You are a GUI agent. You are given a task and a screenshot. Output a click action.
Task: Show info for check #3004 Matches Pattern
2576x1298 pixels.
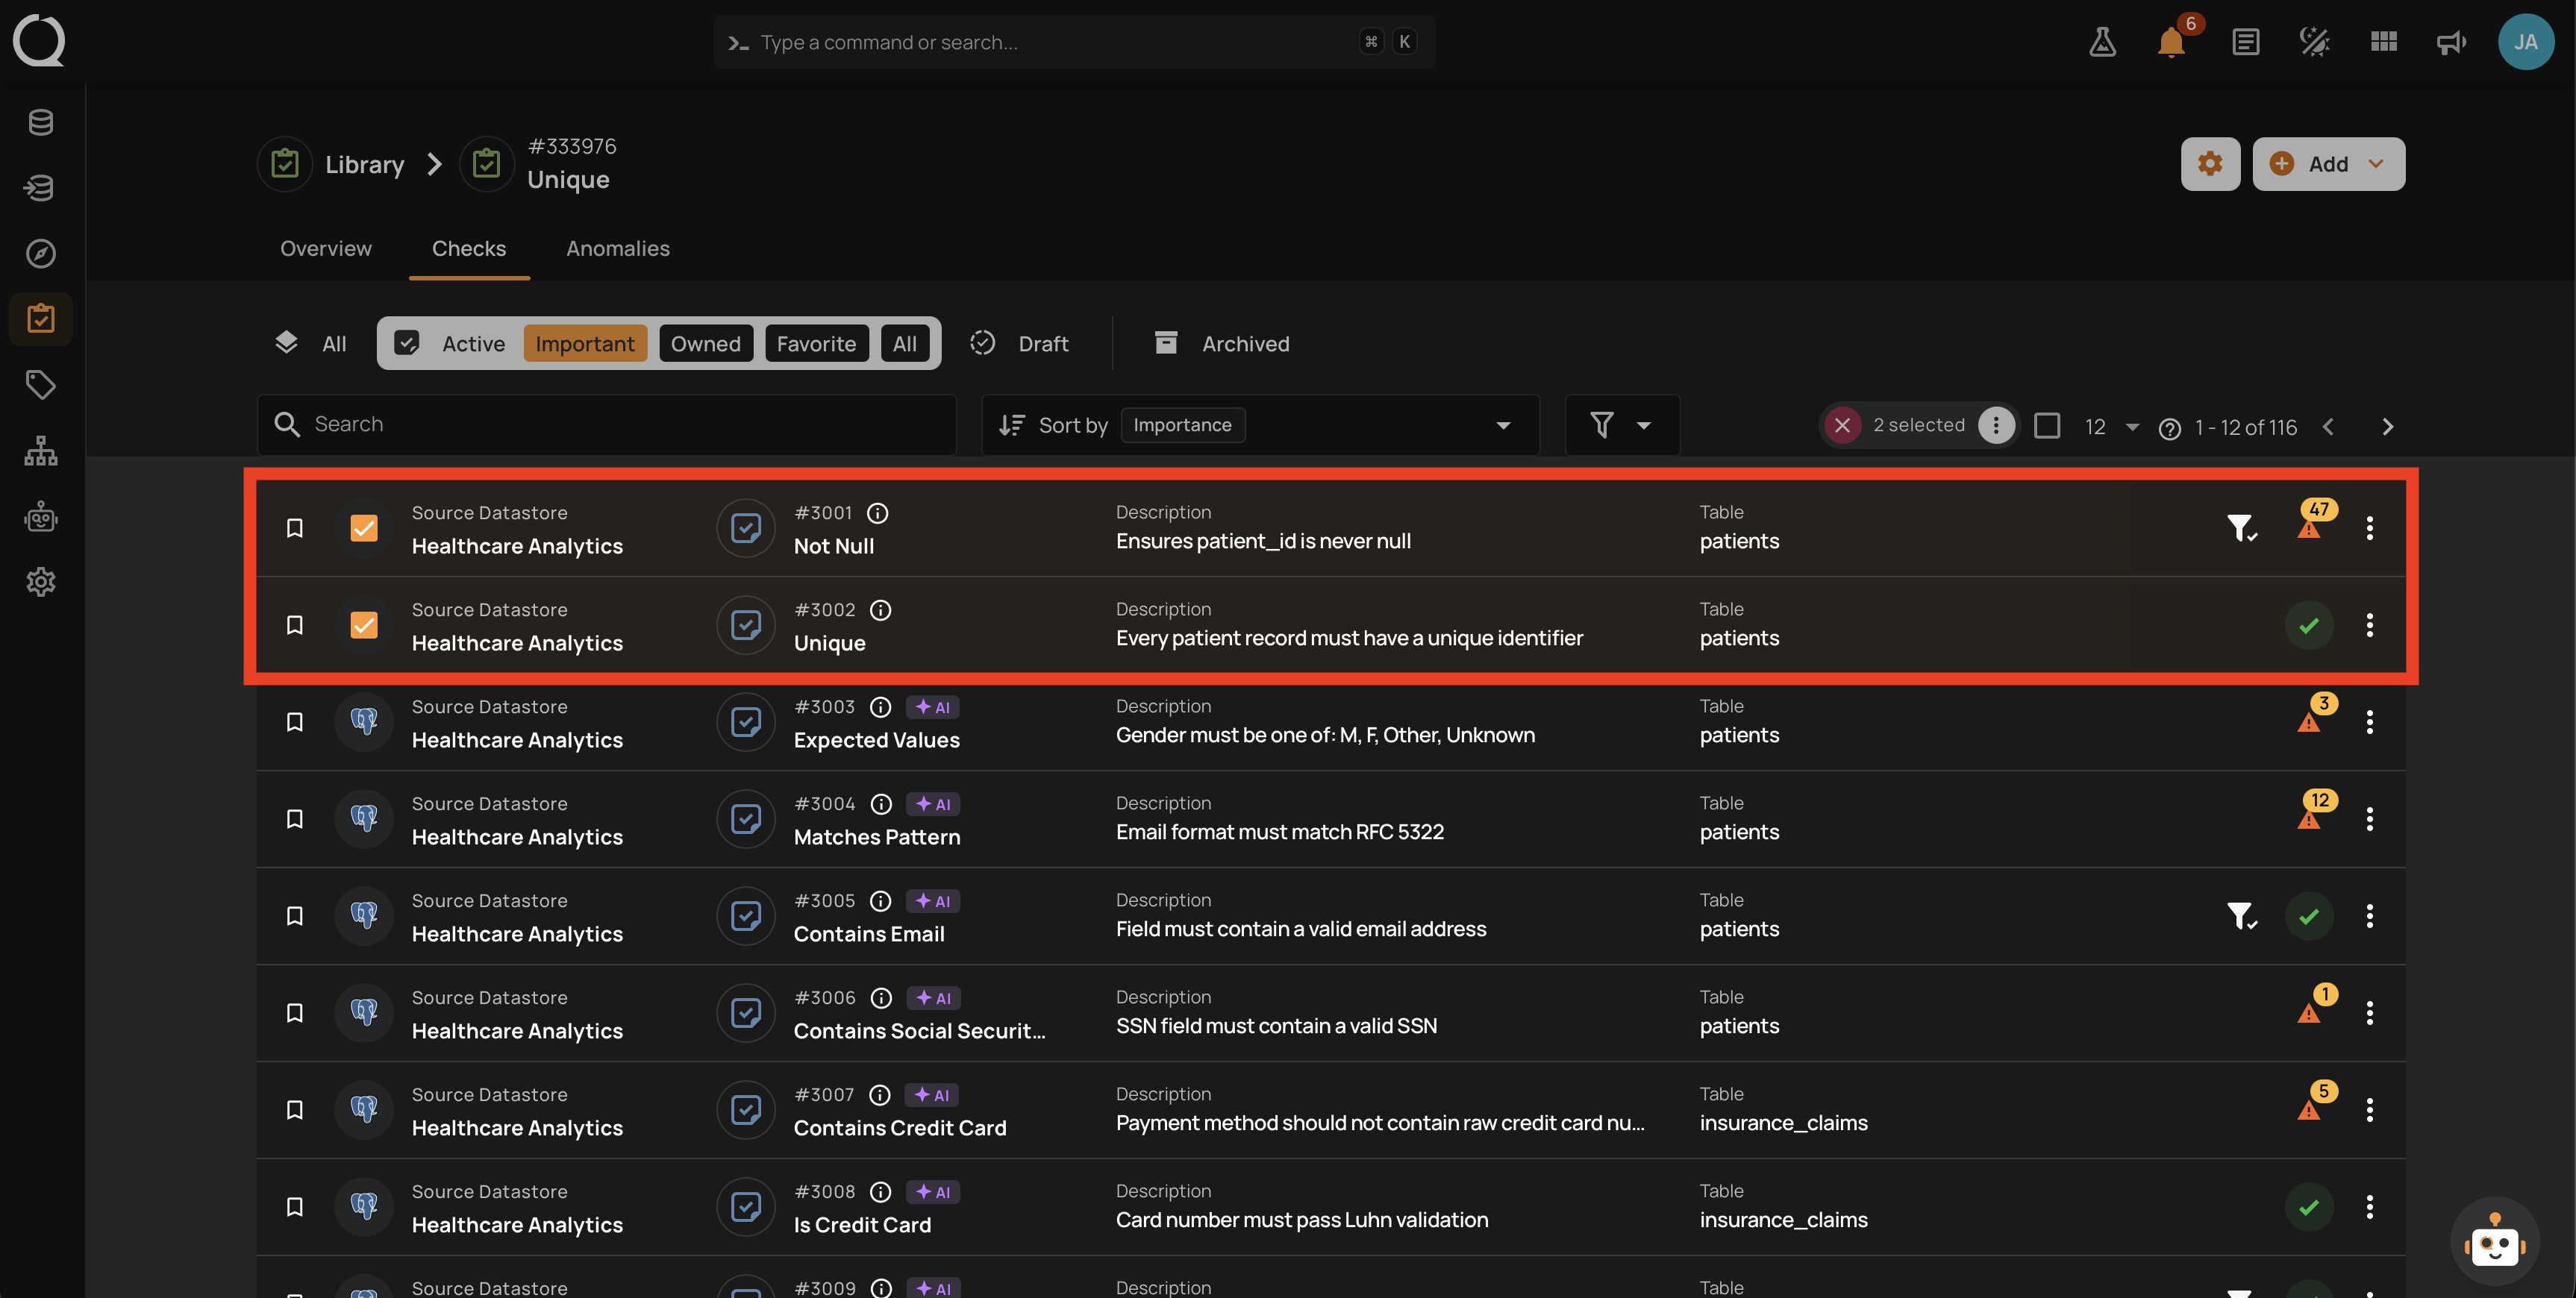pos(881,804)
